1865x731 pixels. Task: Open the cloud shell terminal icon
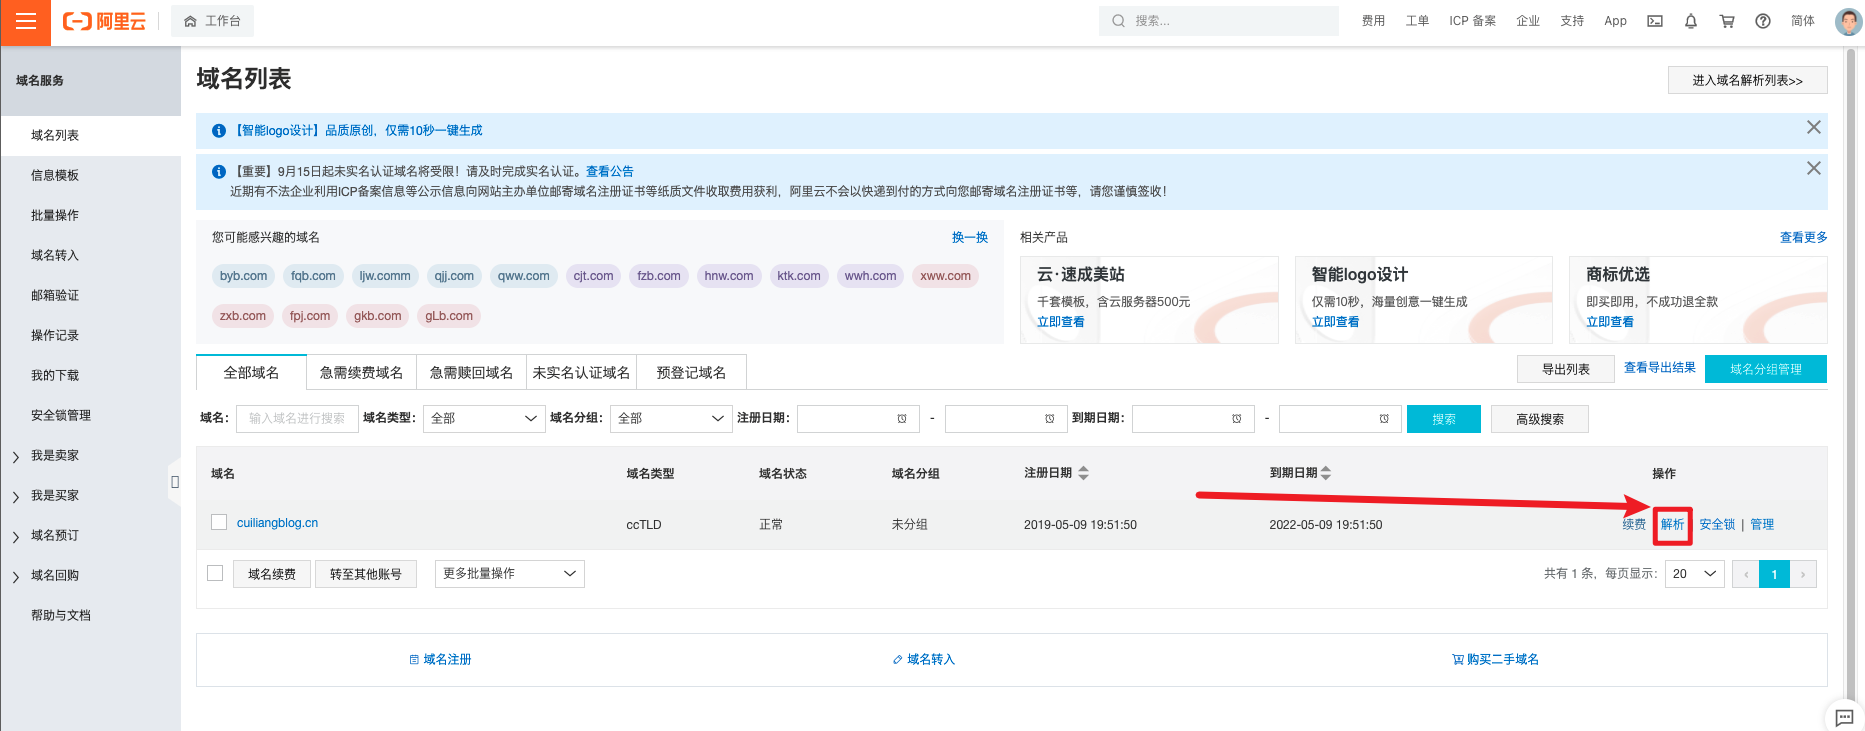(1655, 21)
